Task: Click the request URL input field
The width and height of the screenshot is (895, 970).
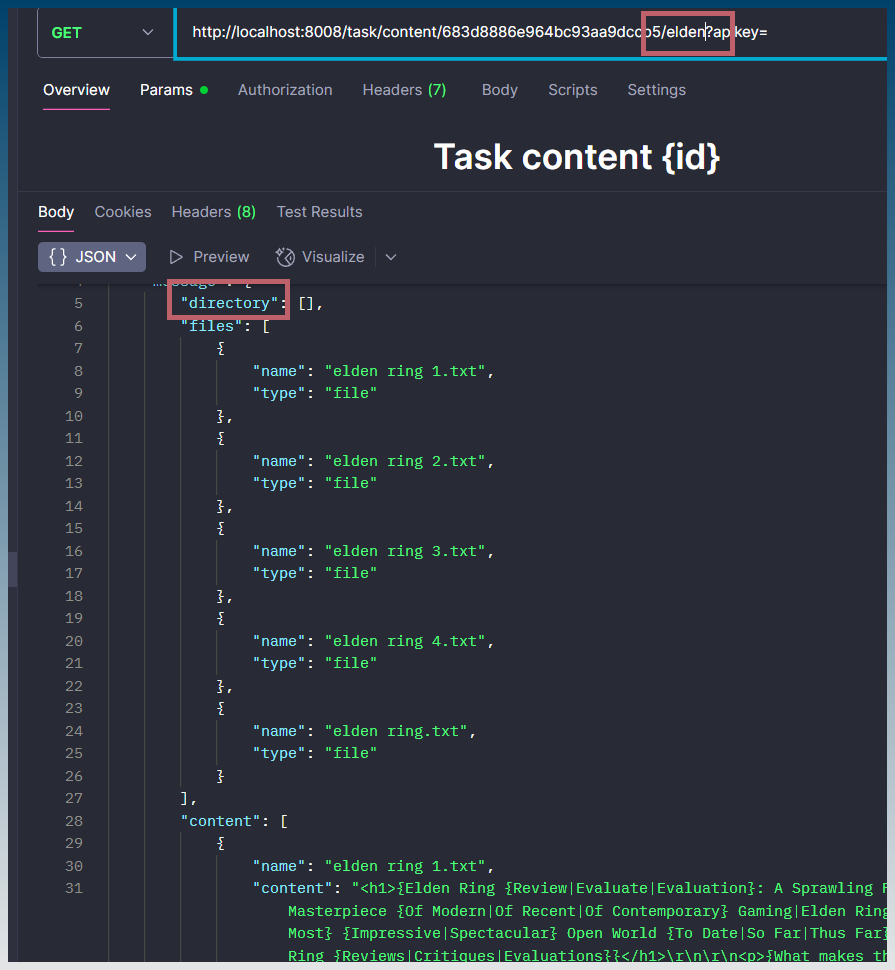Action: click(x=532, y=33)
